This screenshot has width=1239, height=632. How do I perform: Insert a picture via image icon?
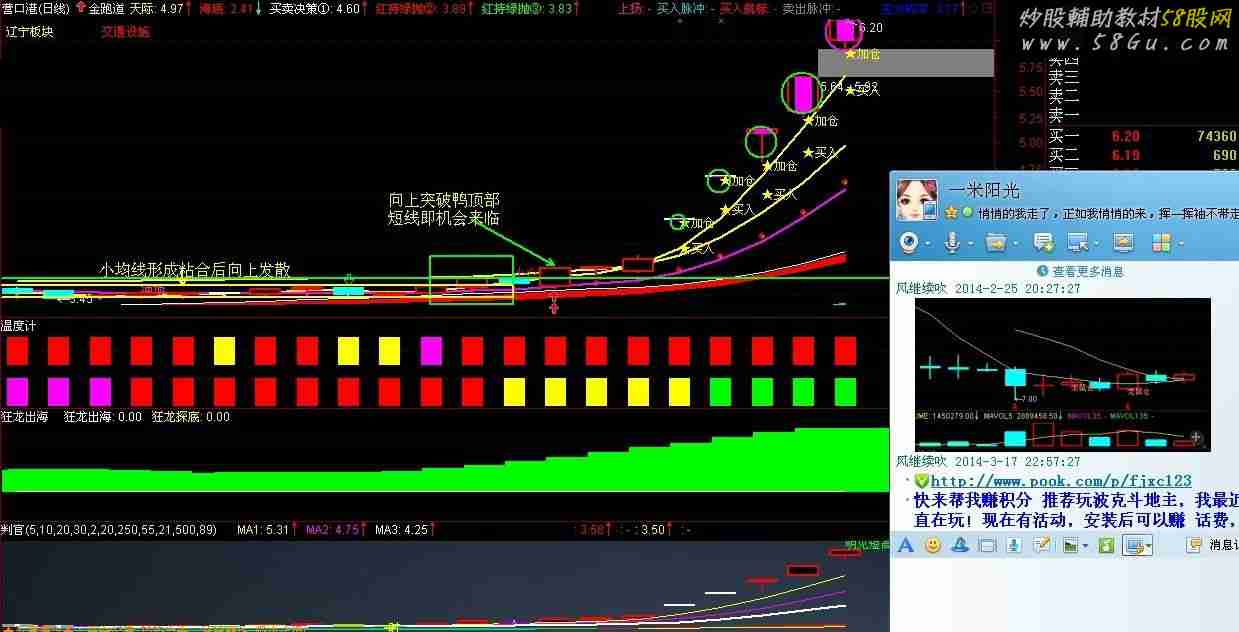[x=1070, y=545]
